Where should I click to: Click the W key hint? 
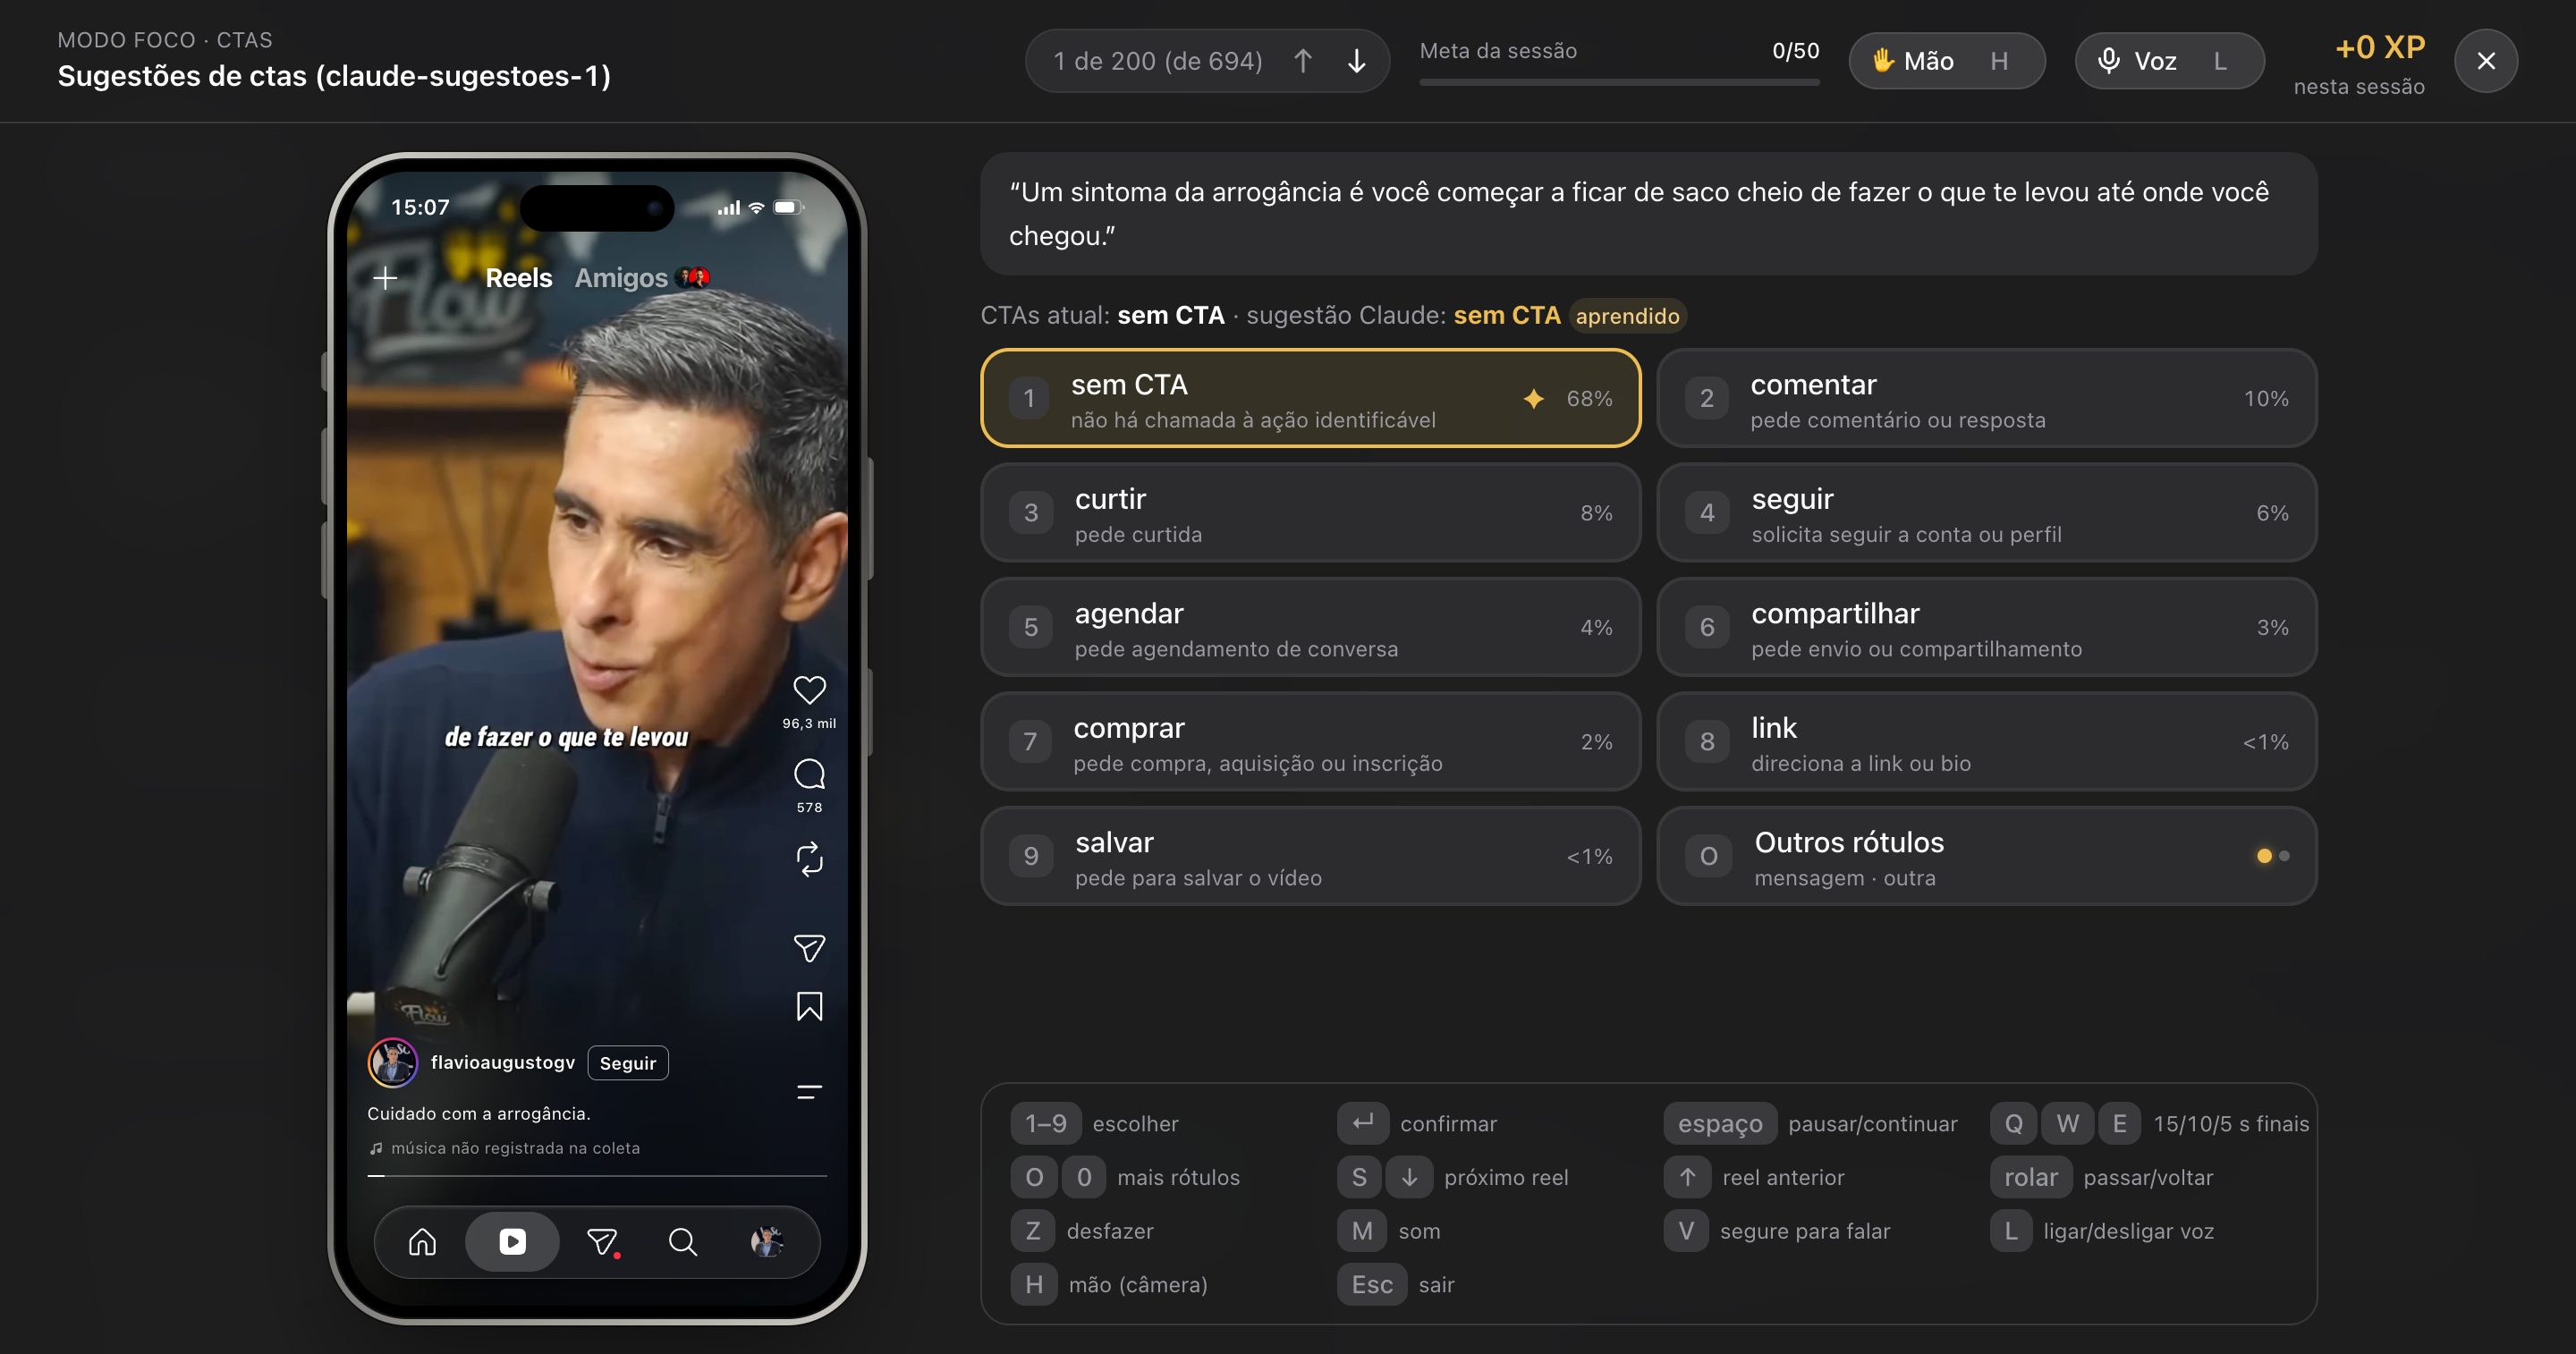tap(2067, 1124)
